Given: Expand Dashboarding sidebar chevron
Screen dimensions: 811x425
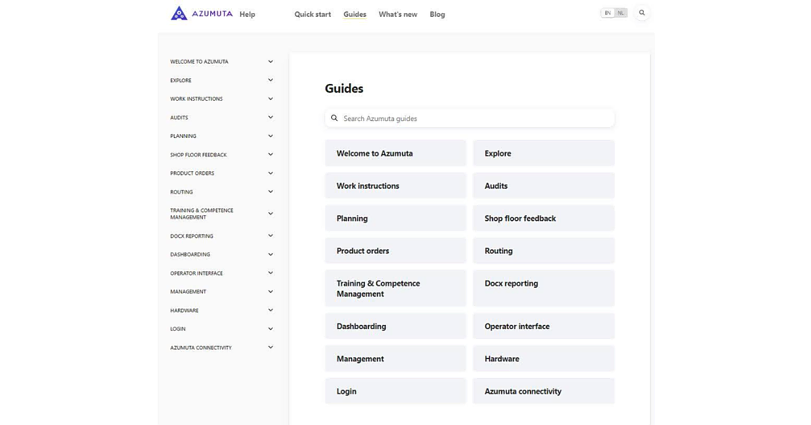Looking at the screenshot, I should click(x=271, y=254).
